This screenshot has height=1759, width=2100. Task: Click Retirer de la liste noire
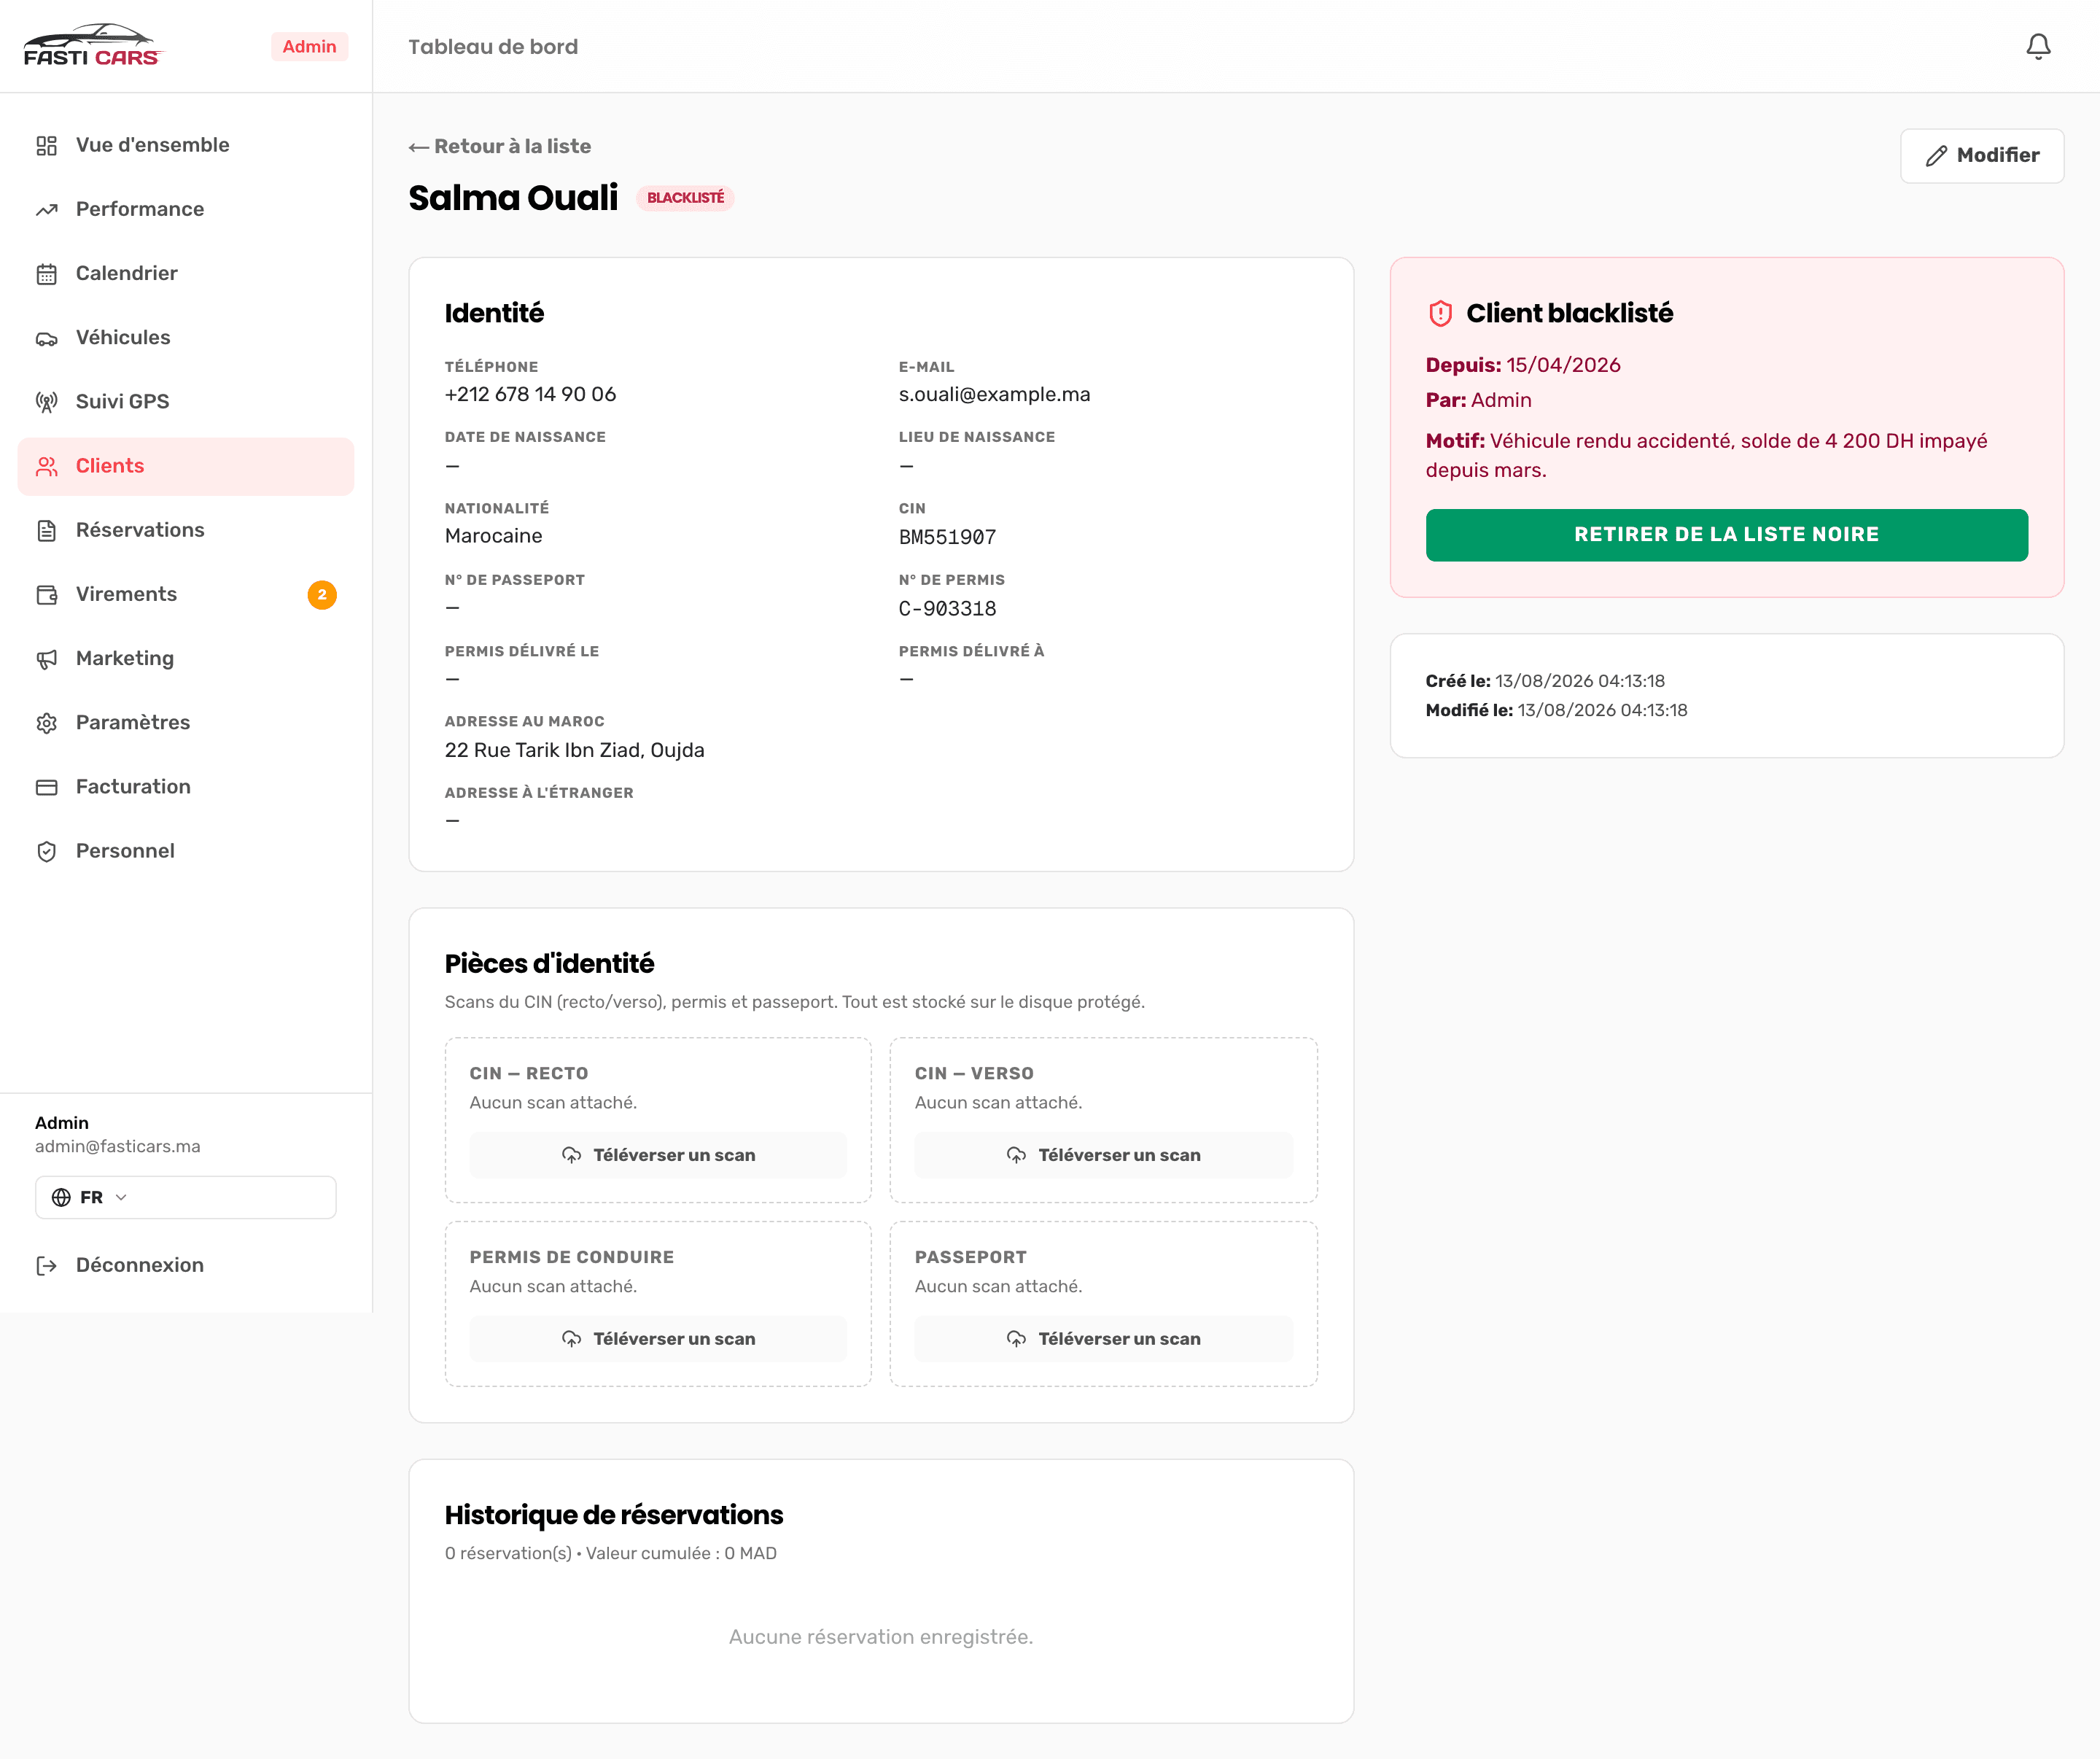(x=1726, y=535)
